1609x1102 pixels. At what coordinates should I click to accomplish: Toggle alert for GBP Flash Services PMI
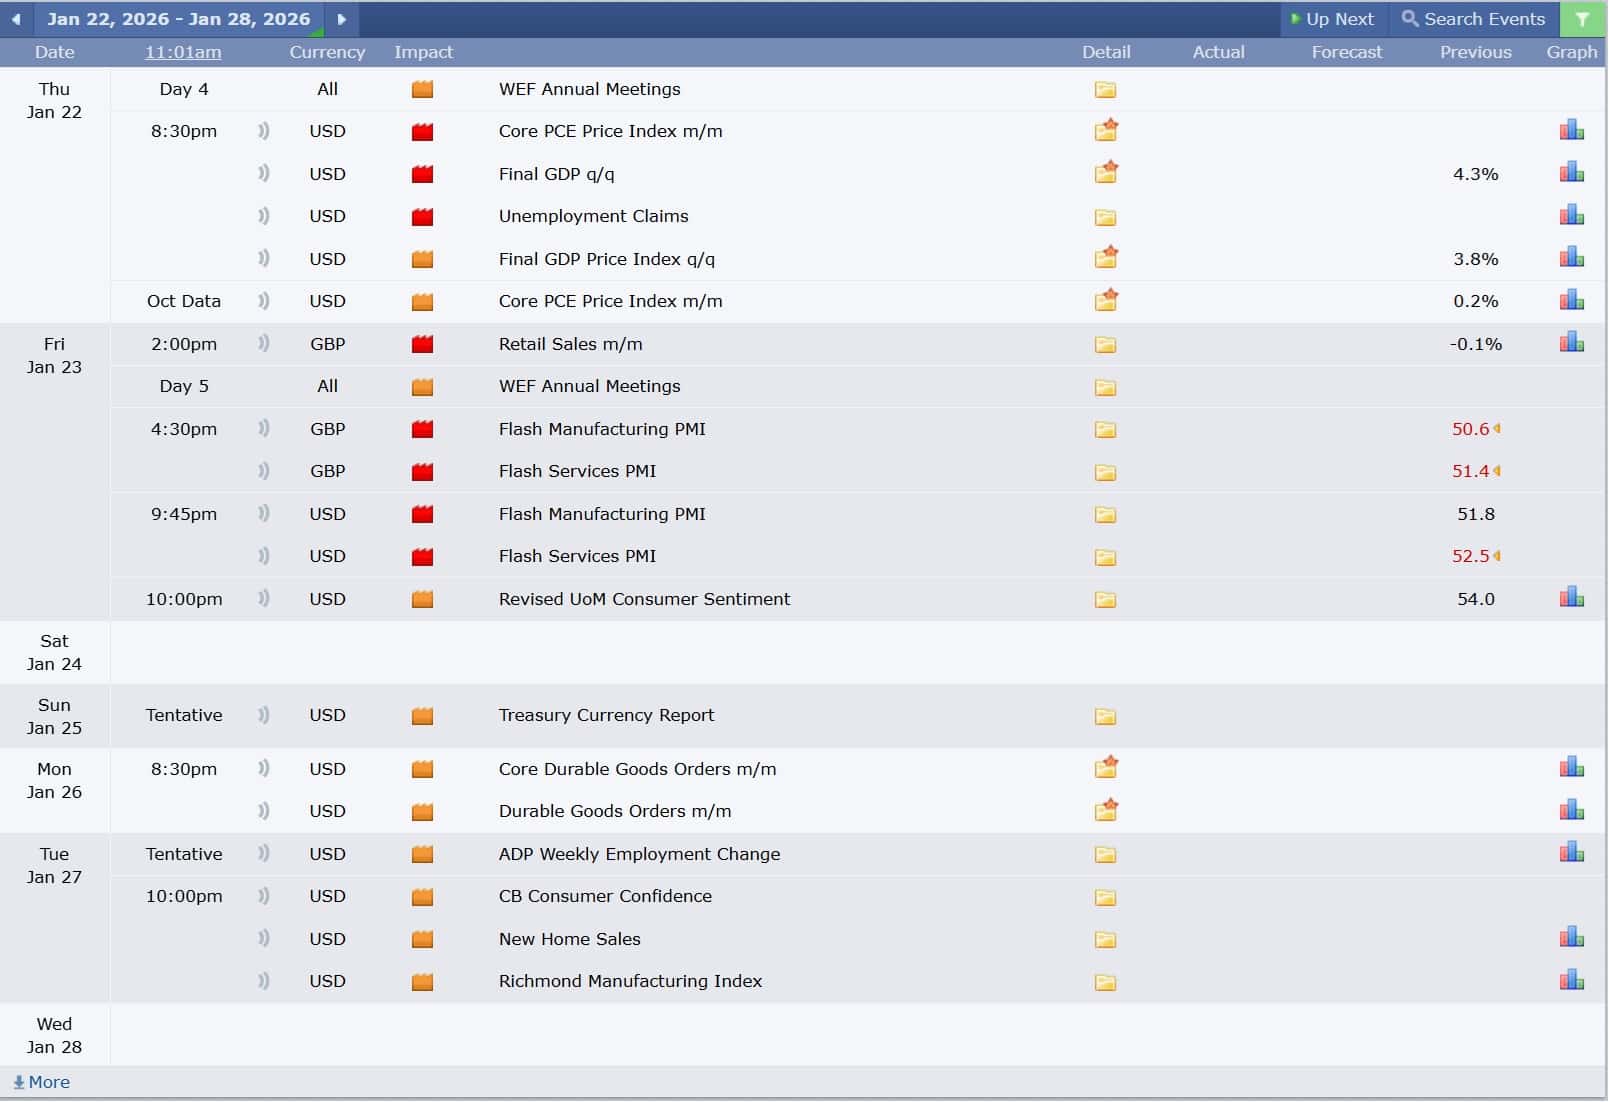click(263, 470)
